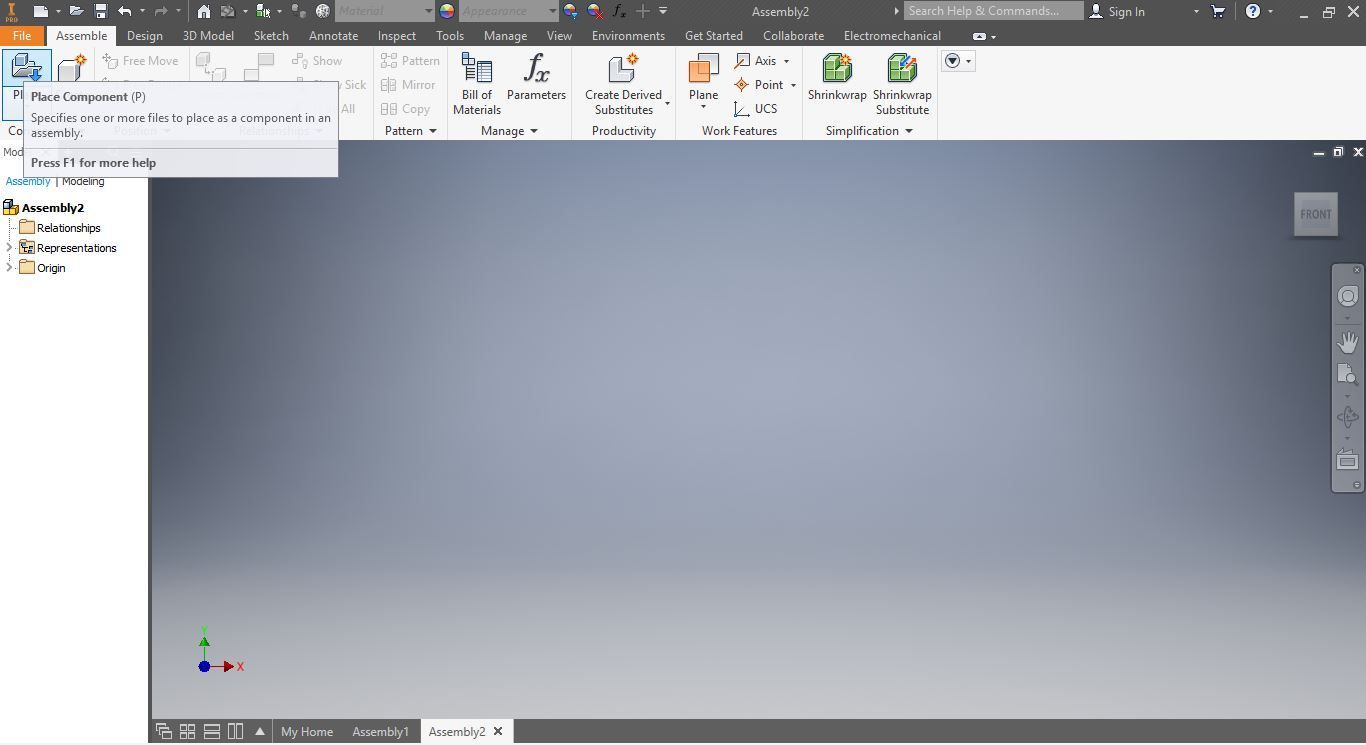Click the FRONT face of the ViewCube
1366x745 pixels.
click(x=1315, y=214)
